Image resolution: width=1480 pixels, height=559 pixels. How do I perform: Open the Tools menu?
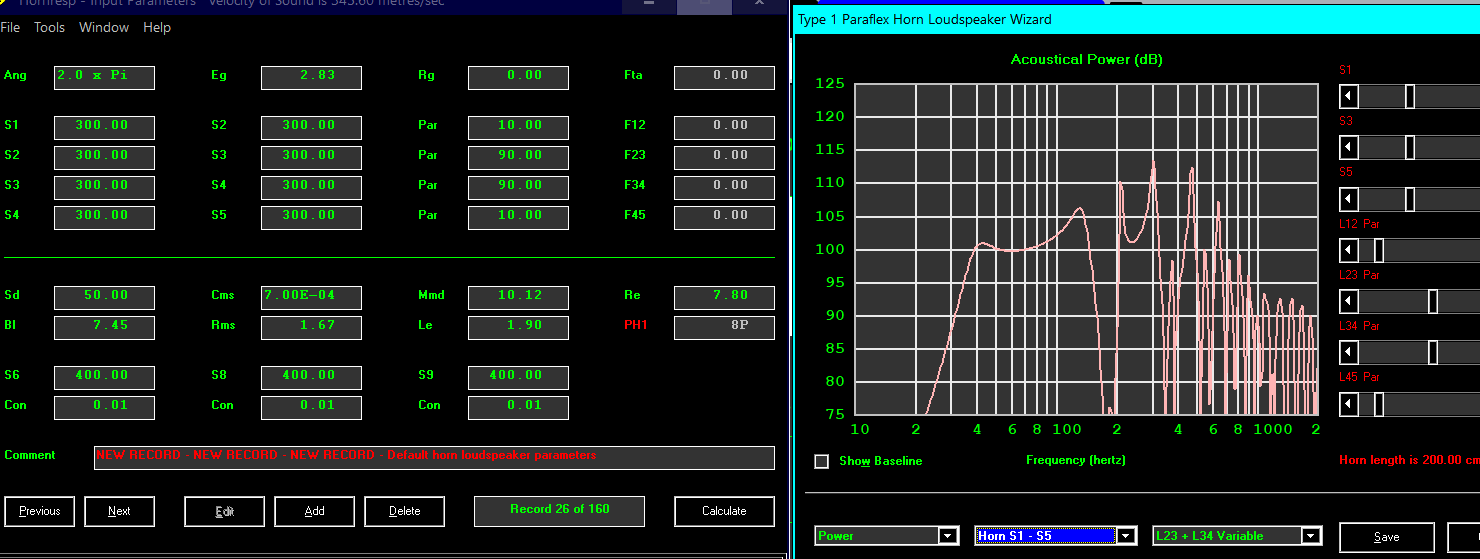[x=49, y=27]
